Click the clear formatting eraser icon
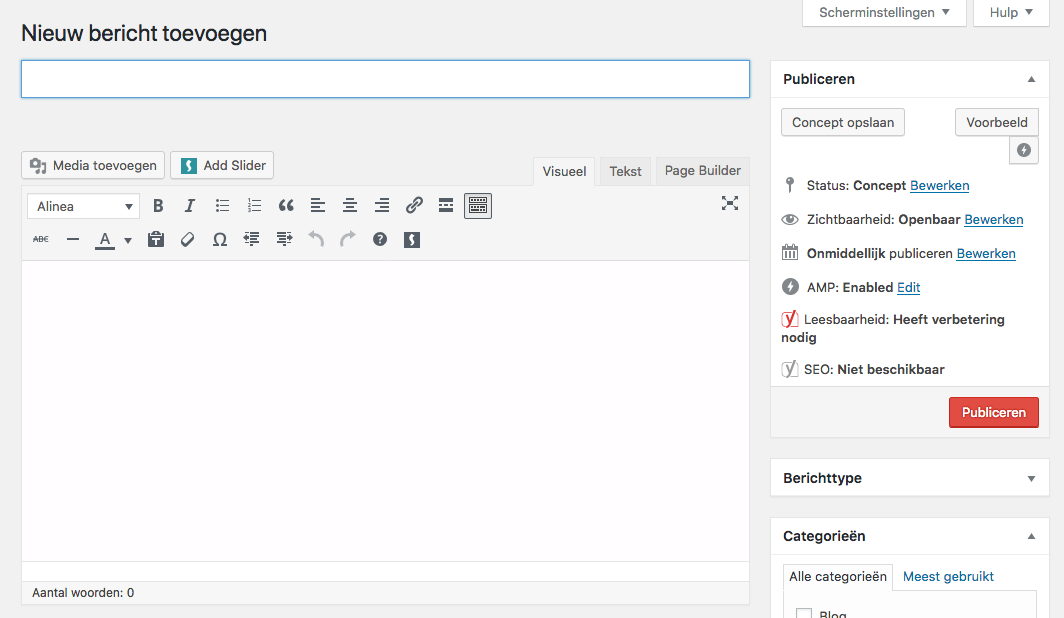 tap(188, 240)
